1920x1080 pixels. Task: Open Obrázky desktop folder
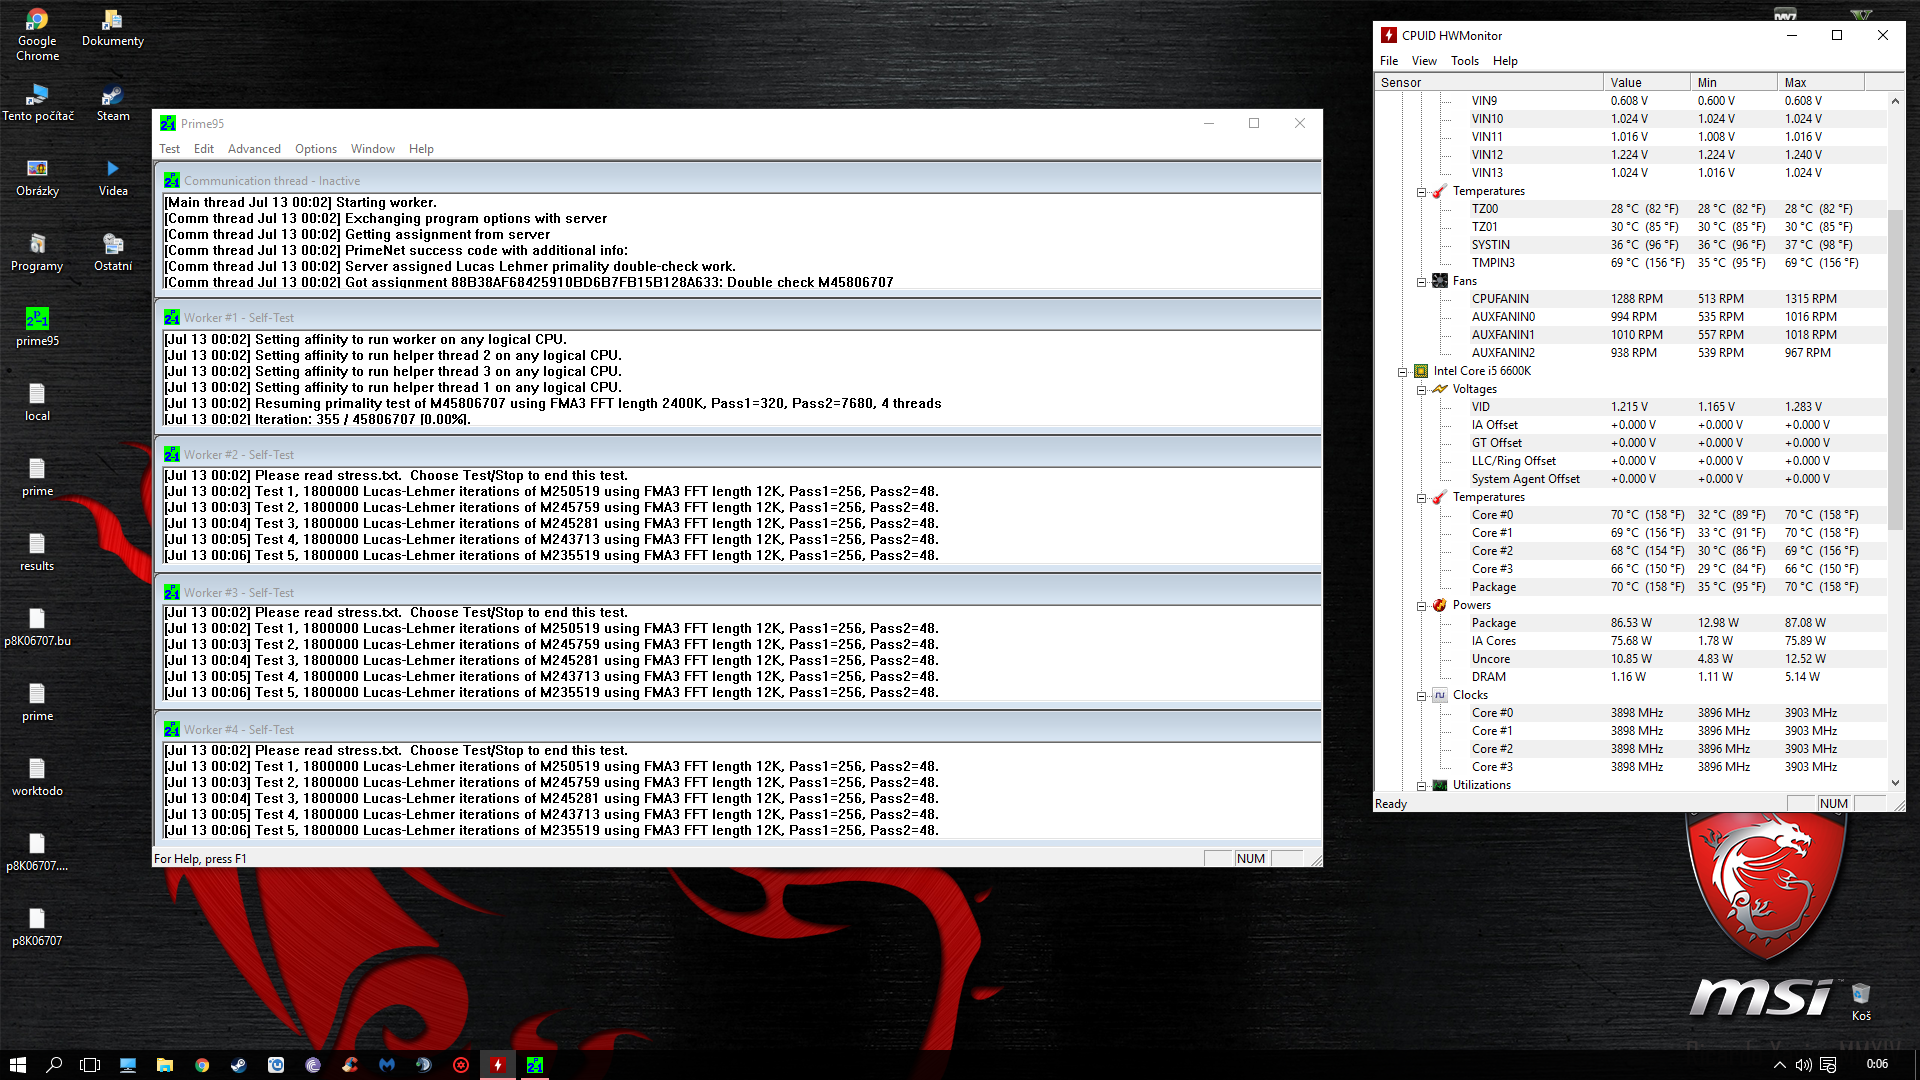(x=37, y=178)
